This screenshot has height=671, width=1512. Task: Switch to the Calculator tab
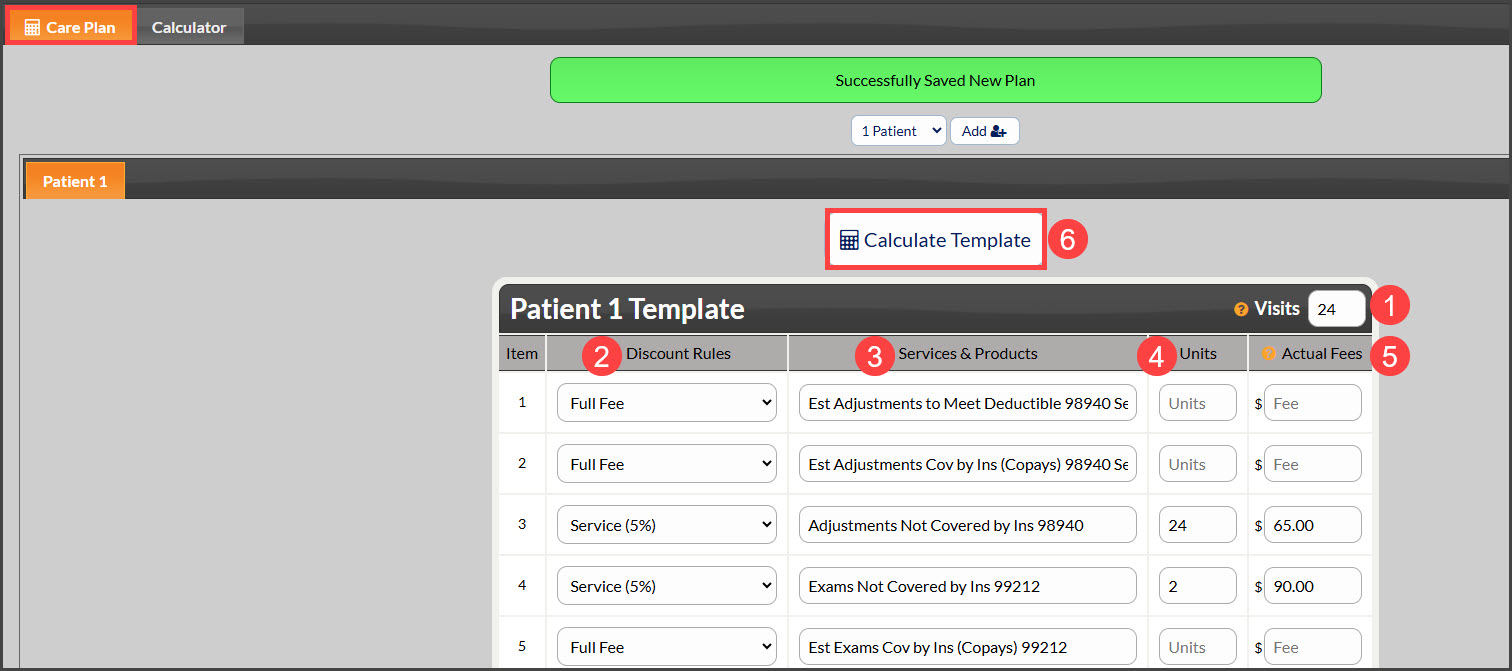[189, 27]
